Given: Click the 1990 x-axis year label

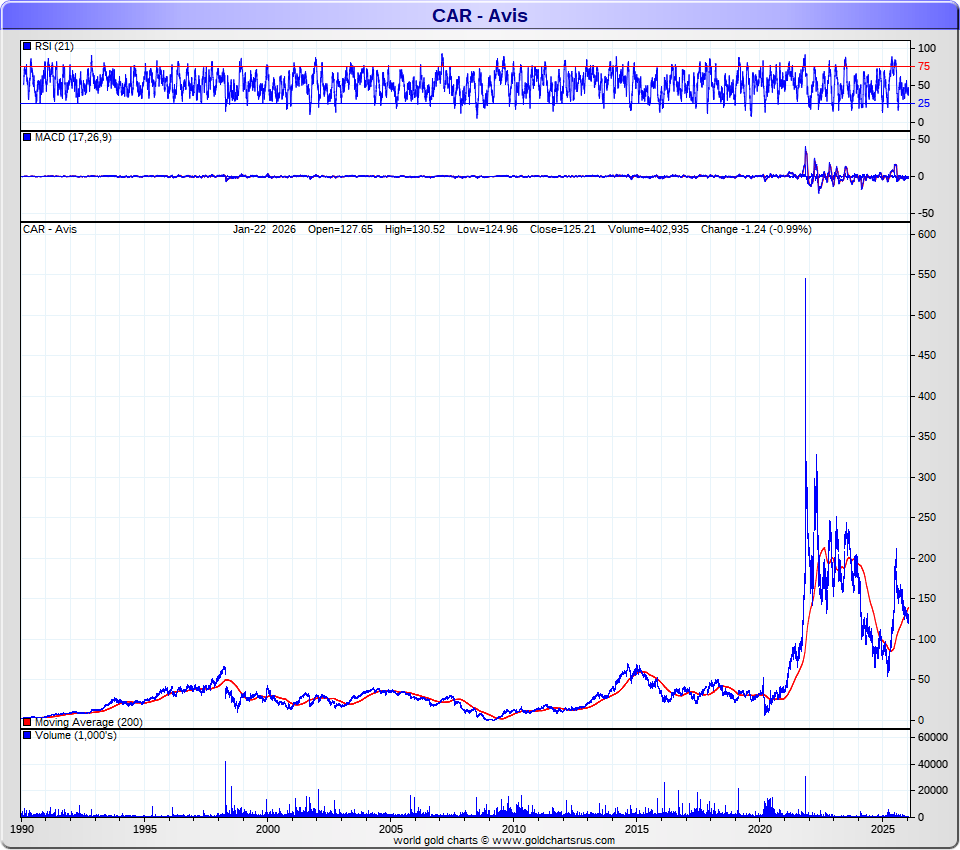Looking at the screenshot, I should pos(22,829).
